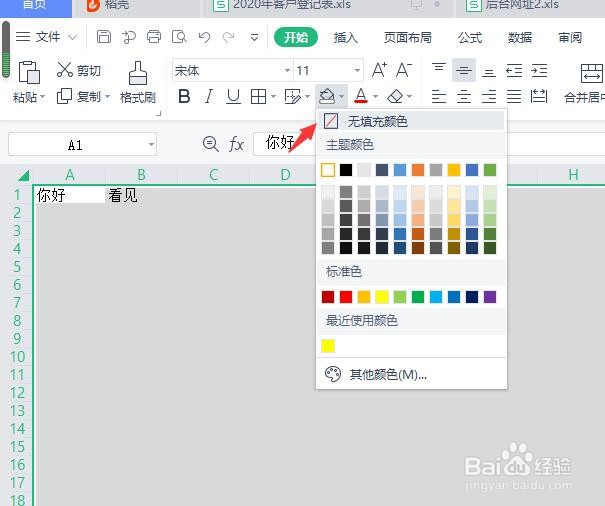
Task: Click the Cut (剪切) scissors
Action: [x=64, y=69]
